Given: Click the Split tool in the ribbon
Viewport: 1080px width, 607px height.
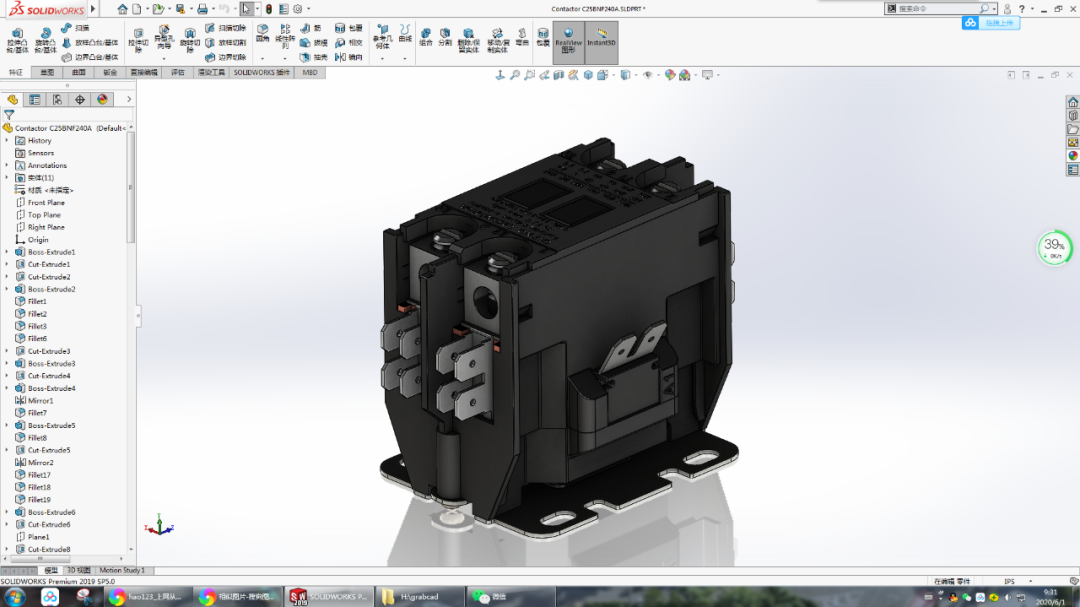Looking at the screenshot, I should [x=445, y=37].
